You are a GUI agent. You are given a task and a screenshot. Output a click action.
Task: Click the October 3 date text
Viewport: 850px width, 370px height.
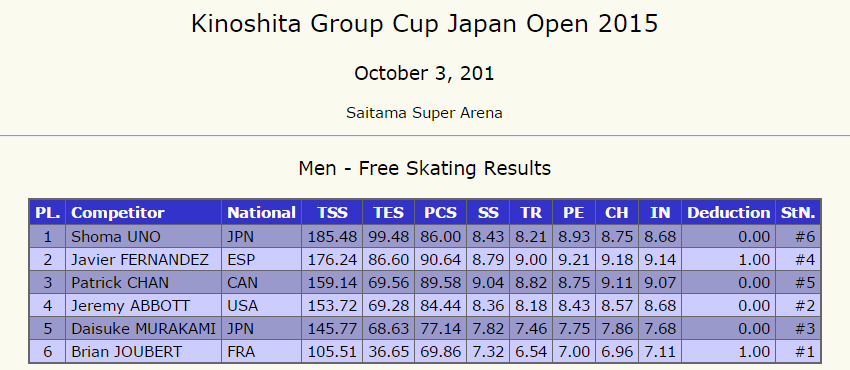tap(424, 73)
